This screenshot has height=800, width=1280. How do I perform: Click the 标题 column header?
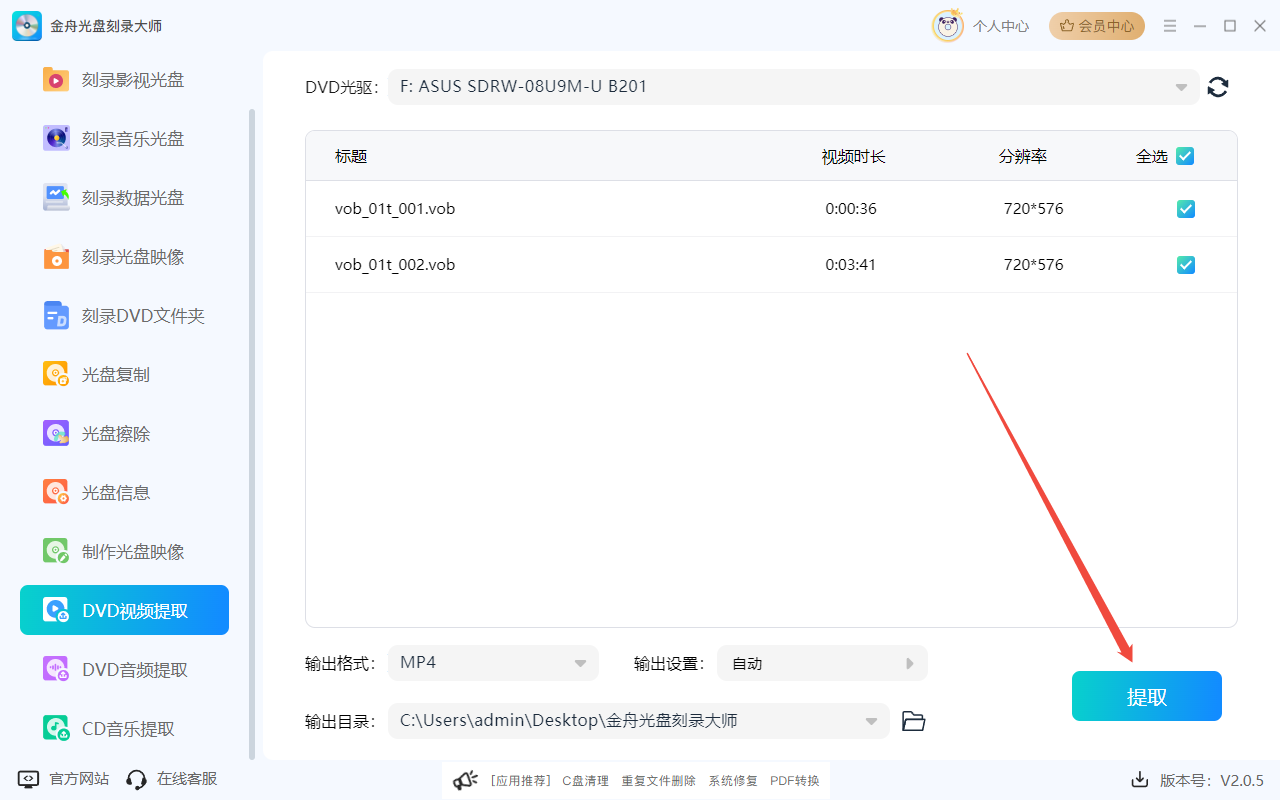(351, 156)
